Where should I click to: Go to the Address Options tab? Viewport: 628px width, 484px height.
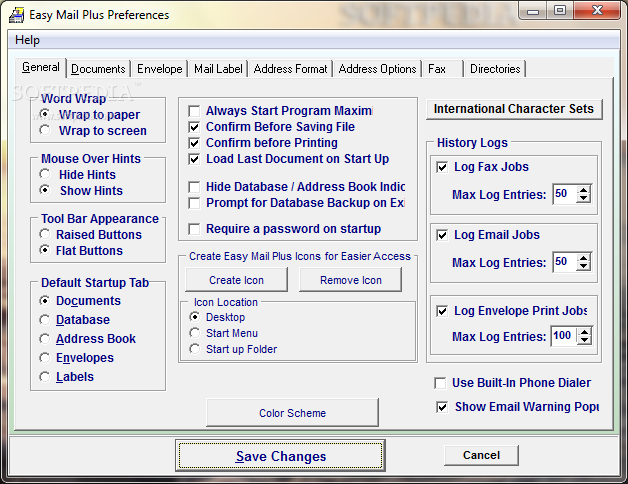(377, 69)
